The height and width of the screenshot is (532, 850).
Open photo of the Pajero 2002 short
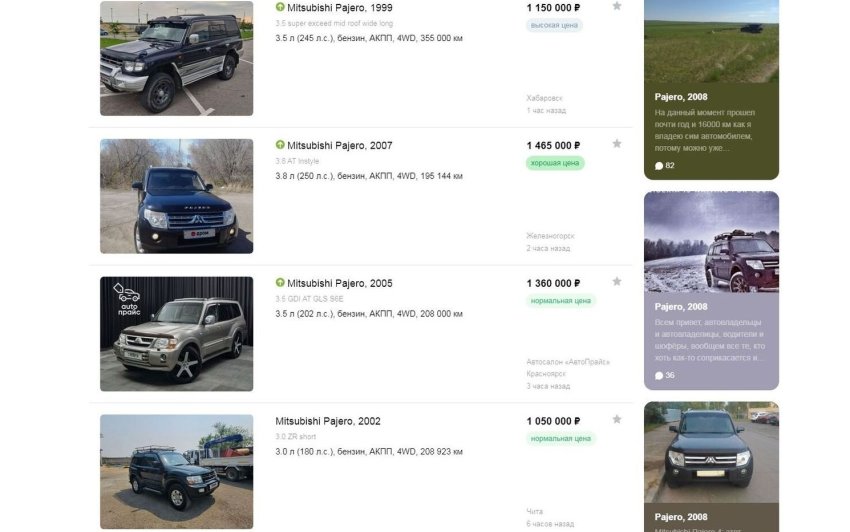pos(176,471)
